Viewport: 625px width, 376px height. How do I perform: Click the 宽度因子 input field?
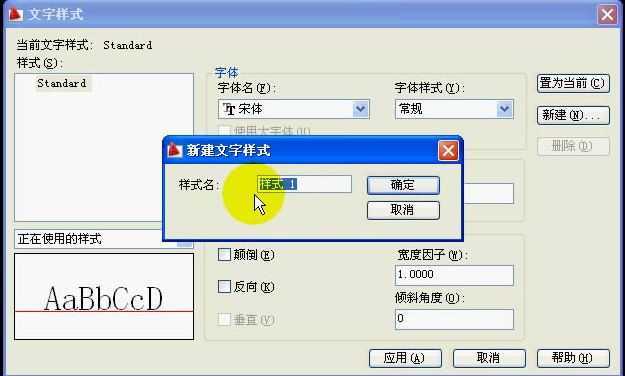454,275
